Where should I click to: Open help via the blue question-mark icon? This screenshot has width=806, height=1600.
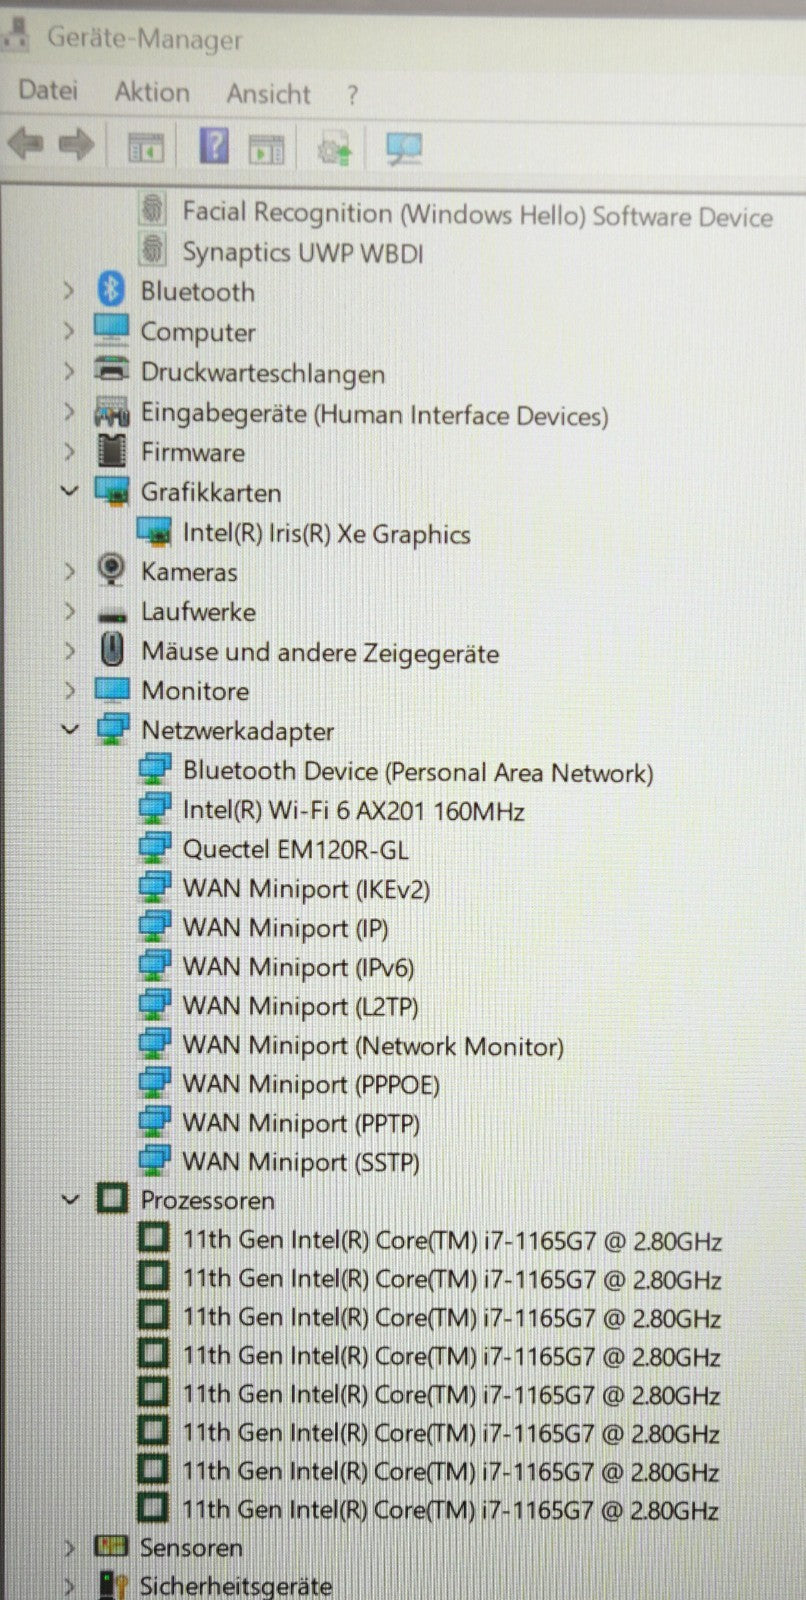(x=214, y=147)
